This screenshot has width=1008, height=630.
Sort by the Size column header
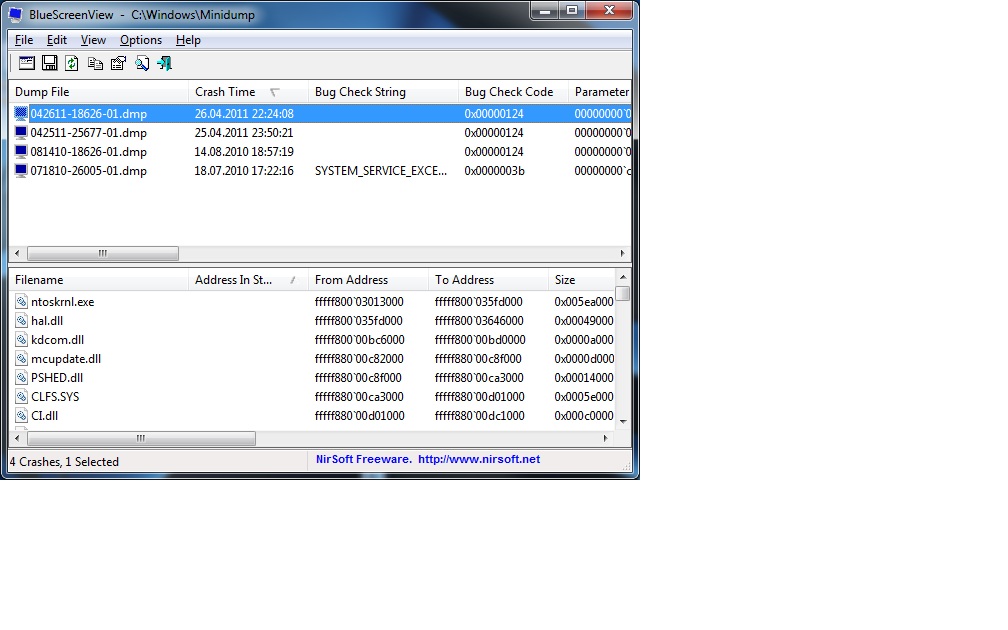click(x=582, y=280)
